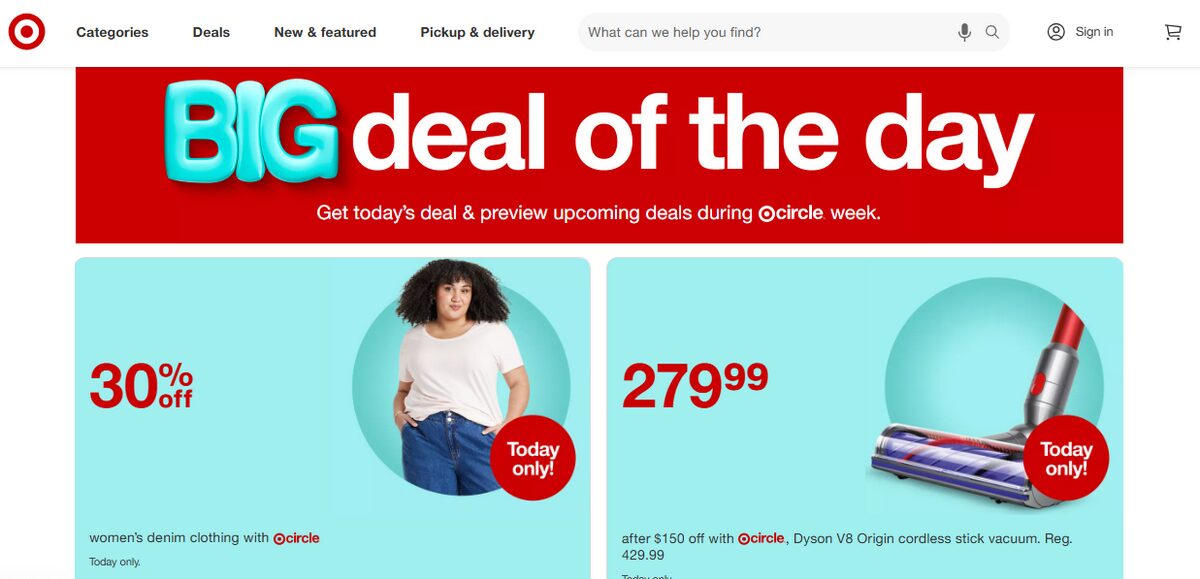Open the Dyson V8 Origin vacuum deal
Screen dimensions: 1200x579
click(x=865, y=400)
